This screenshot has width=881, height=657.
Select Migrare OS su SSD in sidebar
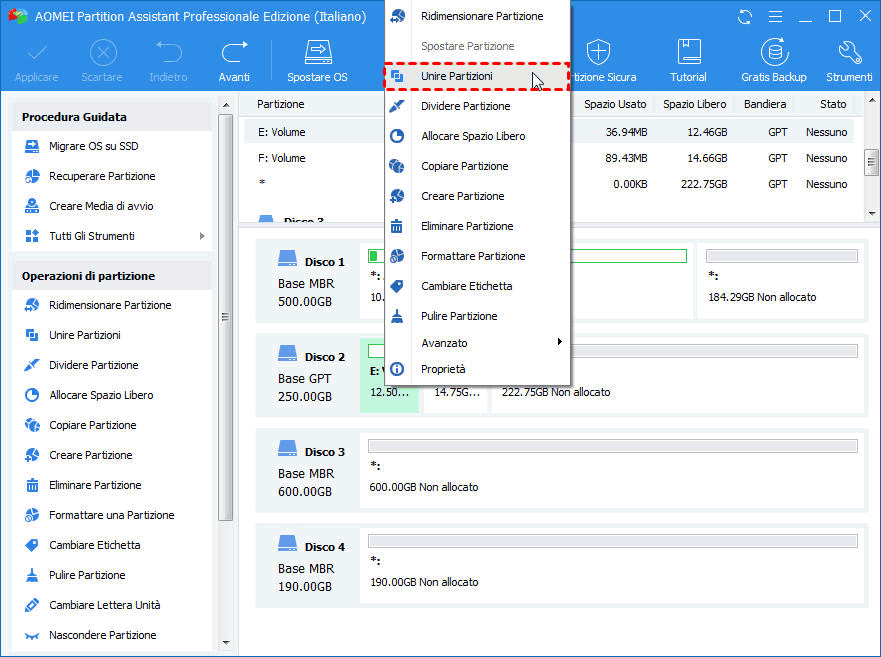coord(93,146)
